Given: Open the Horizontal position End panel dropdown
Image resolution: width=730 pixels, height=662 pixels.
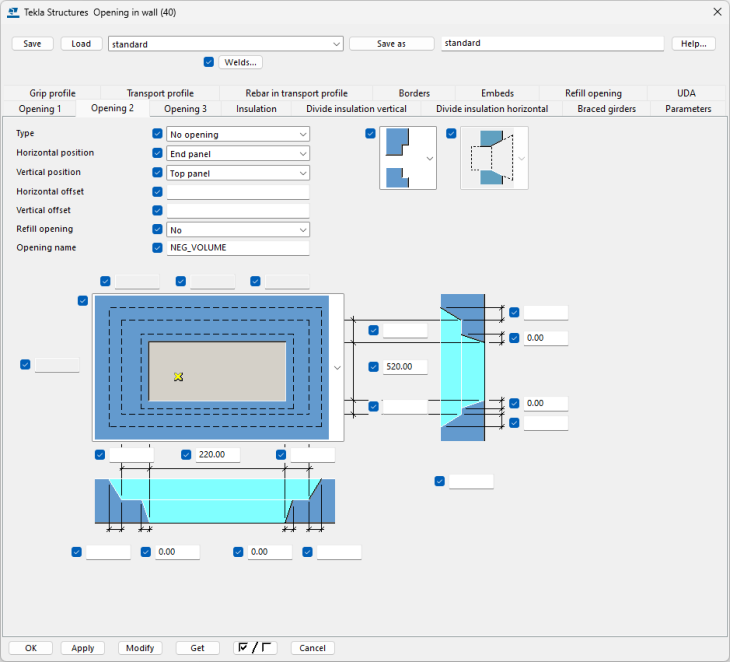Looking at the screenshot, I should 238,154.
